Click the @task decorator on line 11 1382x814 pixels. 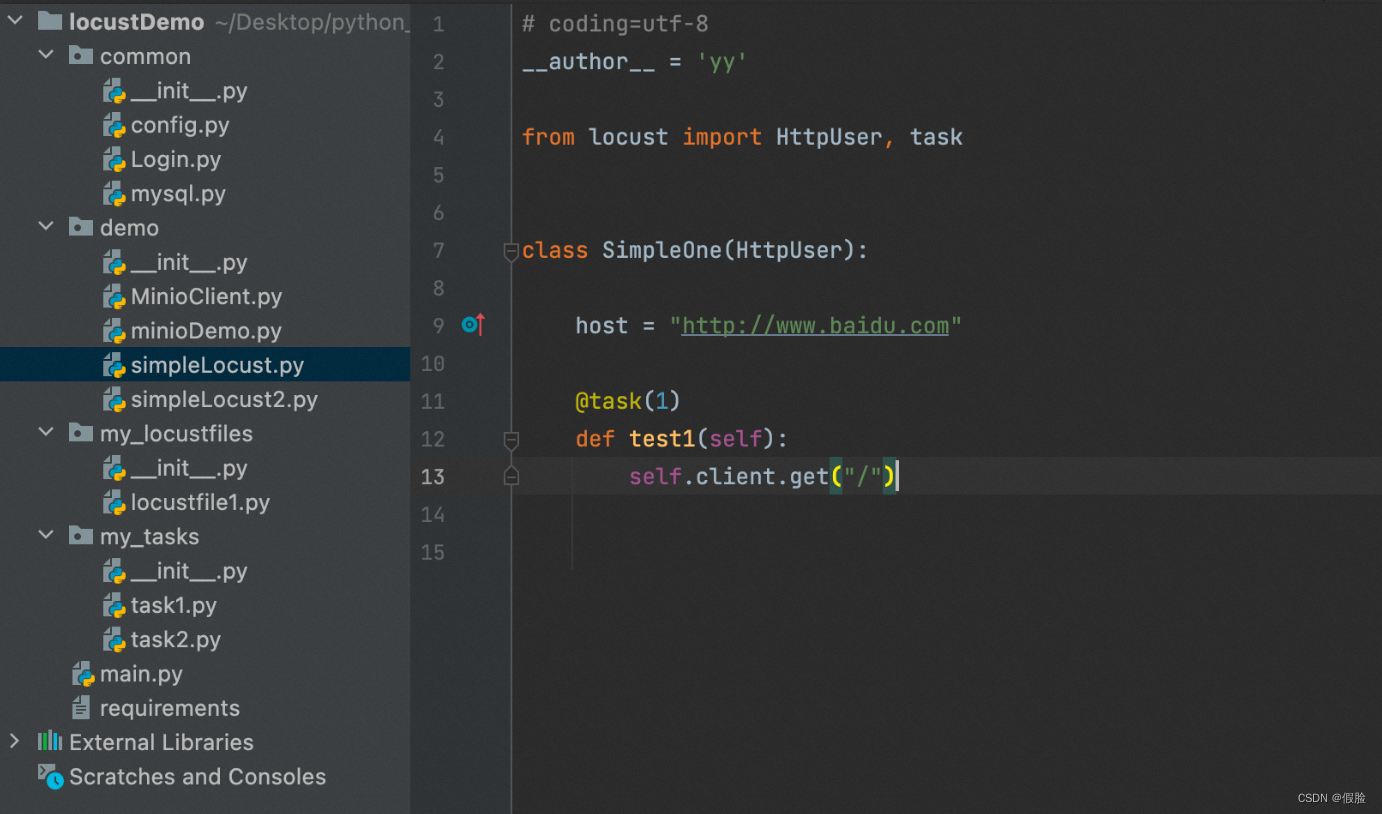608,401
